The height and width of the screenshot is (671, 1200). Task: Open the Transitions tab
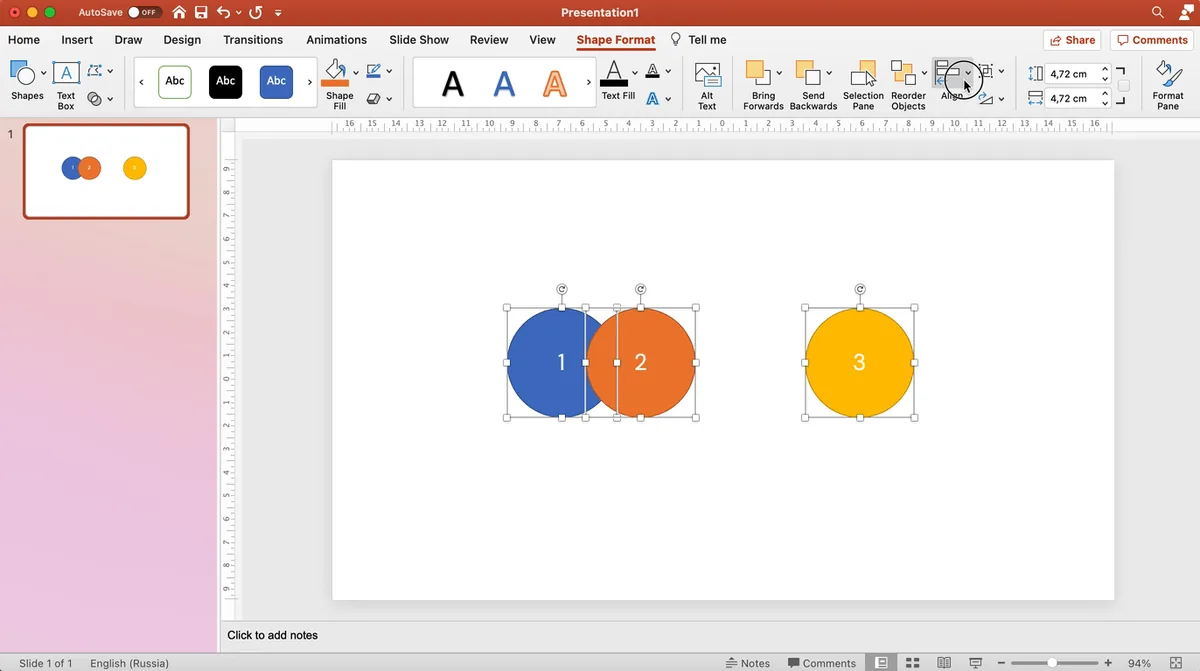point(253,40)
